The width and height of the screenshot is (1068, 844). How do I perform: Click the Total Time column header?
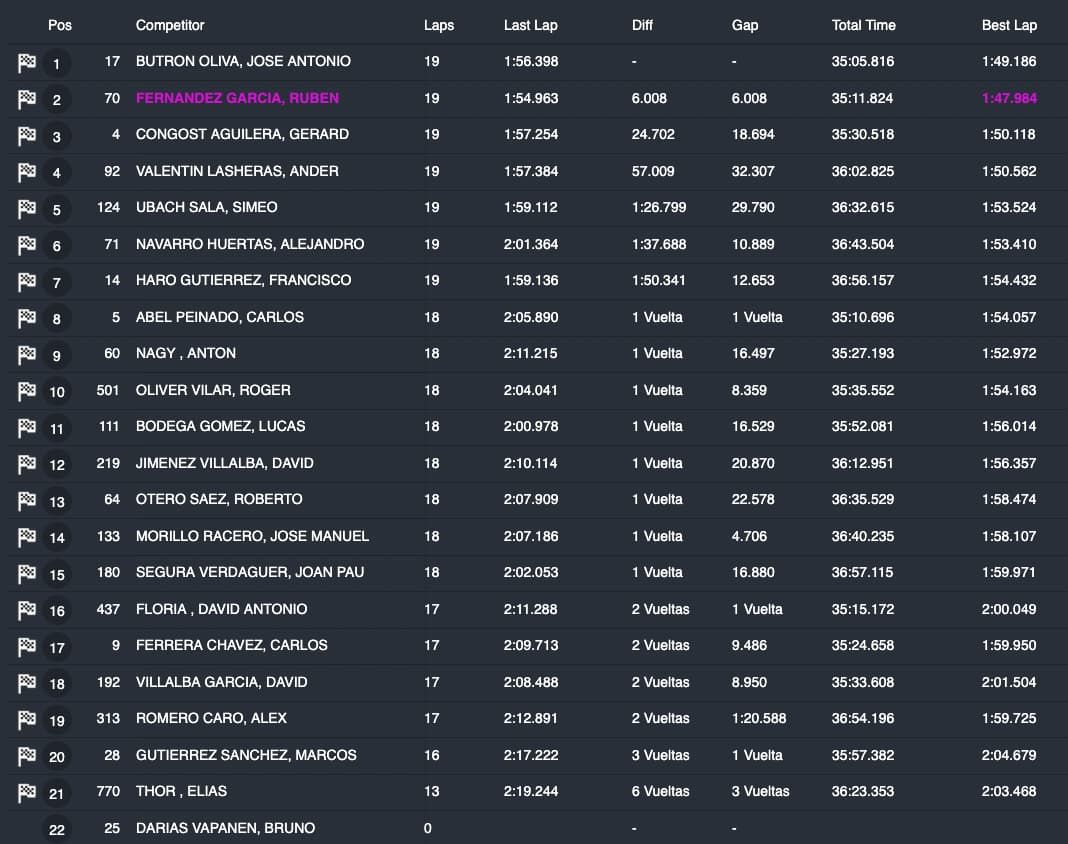point(863,25)
